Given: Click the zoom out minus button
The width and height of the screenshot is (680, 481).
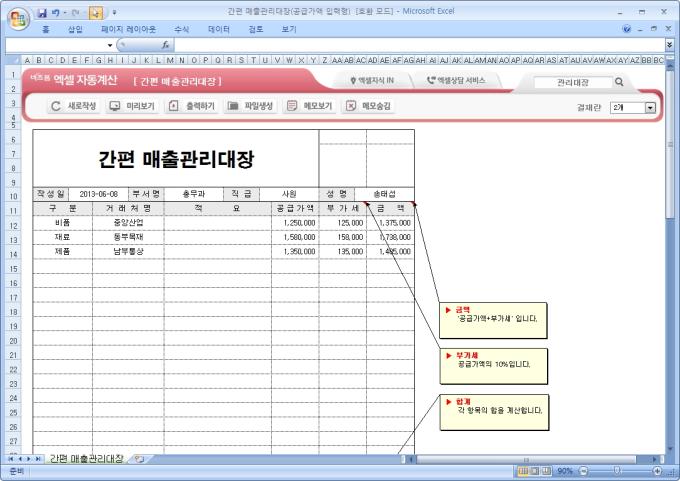Looking at the screenshot, I should pyautogui.click(x=583, y=471).
